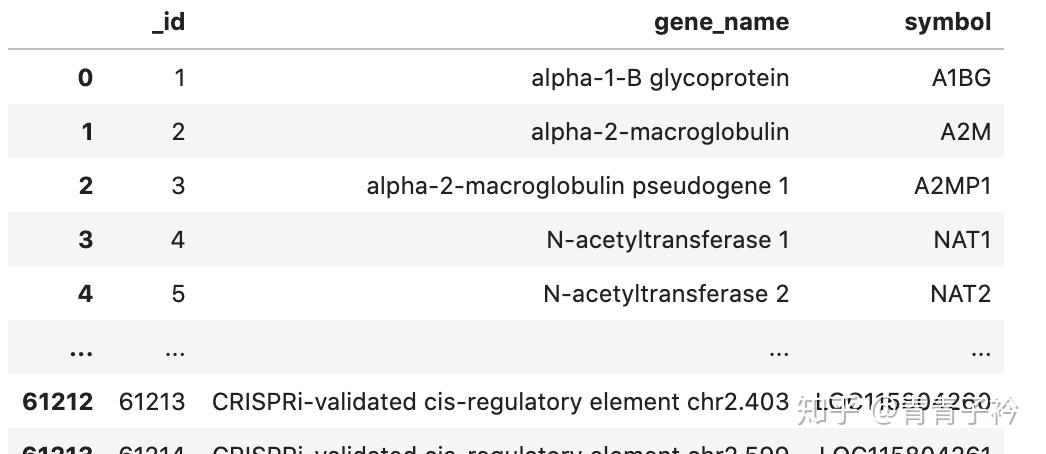Click row index 0 label
This screenshot has height=454, width=1046.
85,78
